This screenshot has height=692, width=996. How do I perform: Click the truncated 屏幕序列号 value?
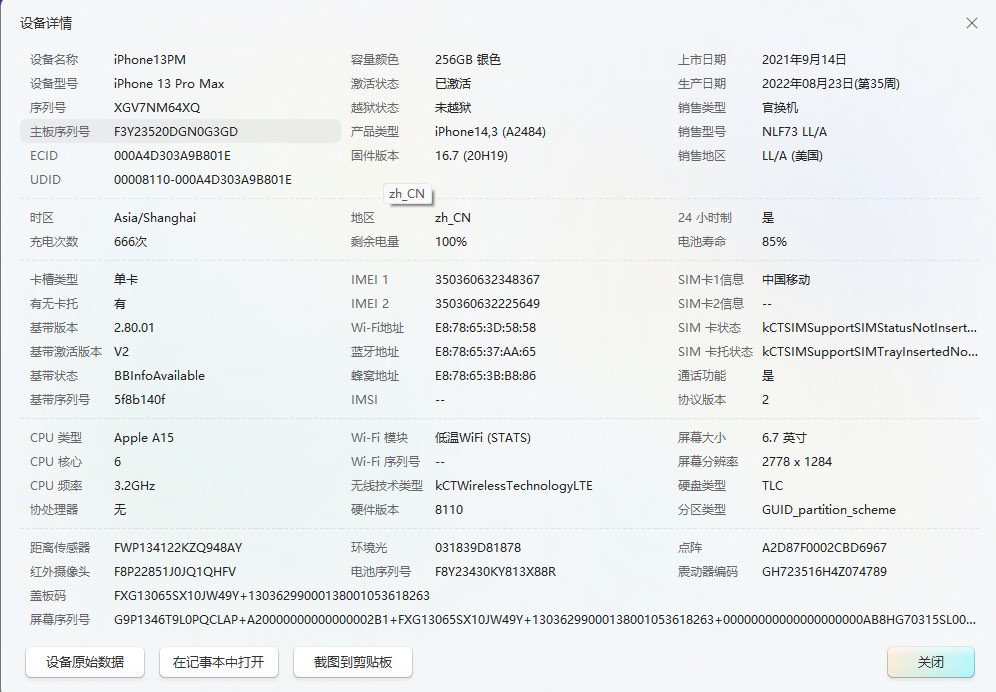point(545,620)
